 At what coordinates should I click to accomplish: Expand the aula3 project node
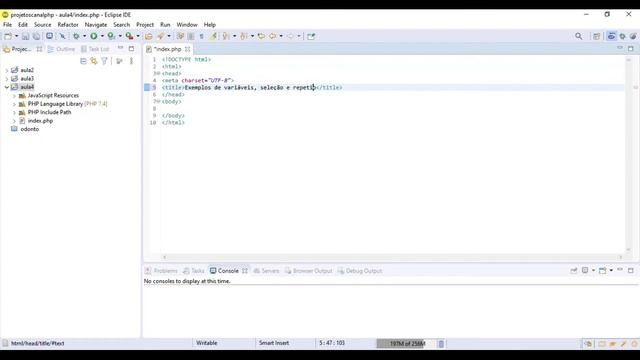click(7, 79)
